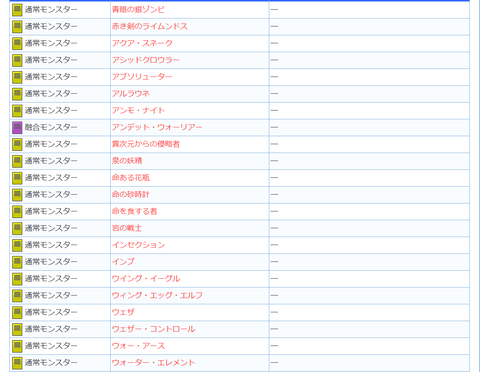The height and width of the screenshot is (372, 480).
Task: Click 通常モンスター text in the アルラウネ row
Action: [51, 94]
